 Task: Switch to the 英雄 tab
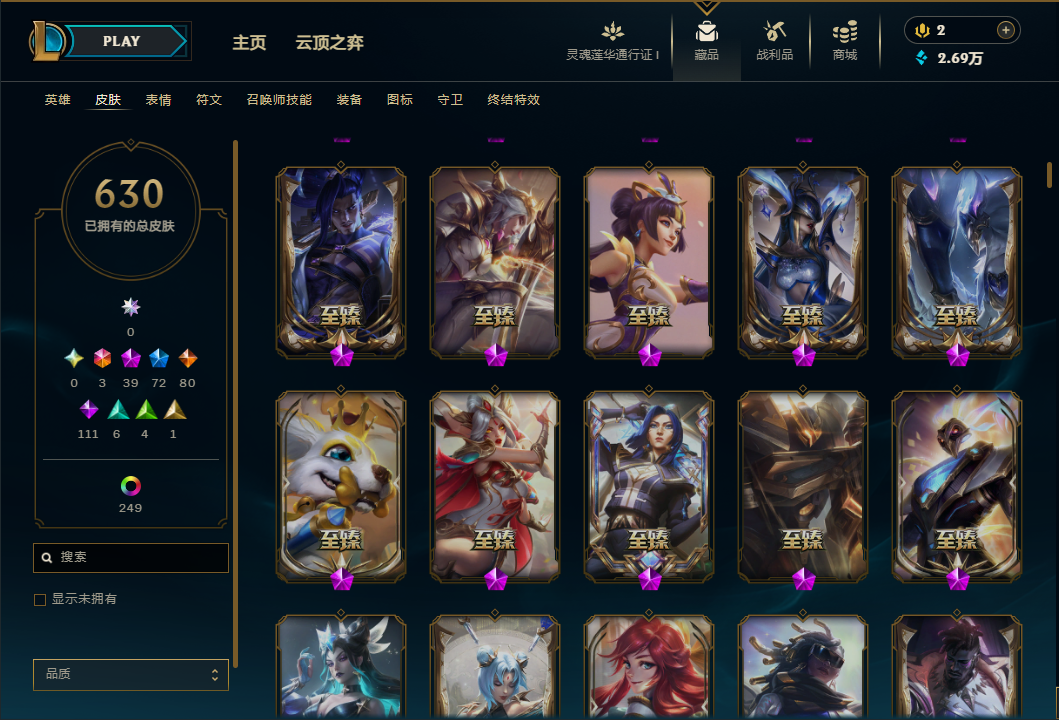click(57, 100)
